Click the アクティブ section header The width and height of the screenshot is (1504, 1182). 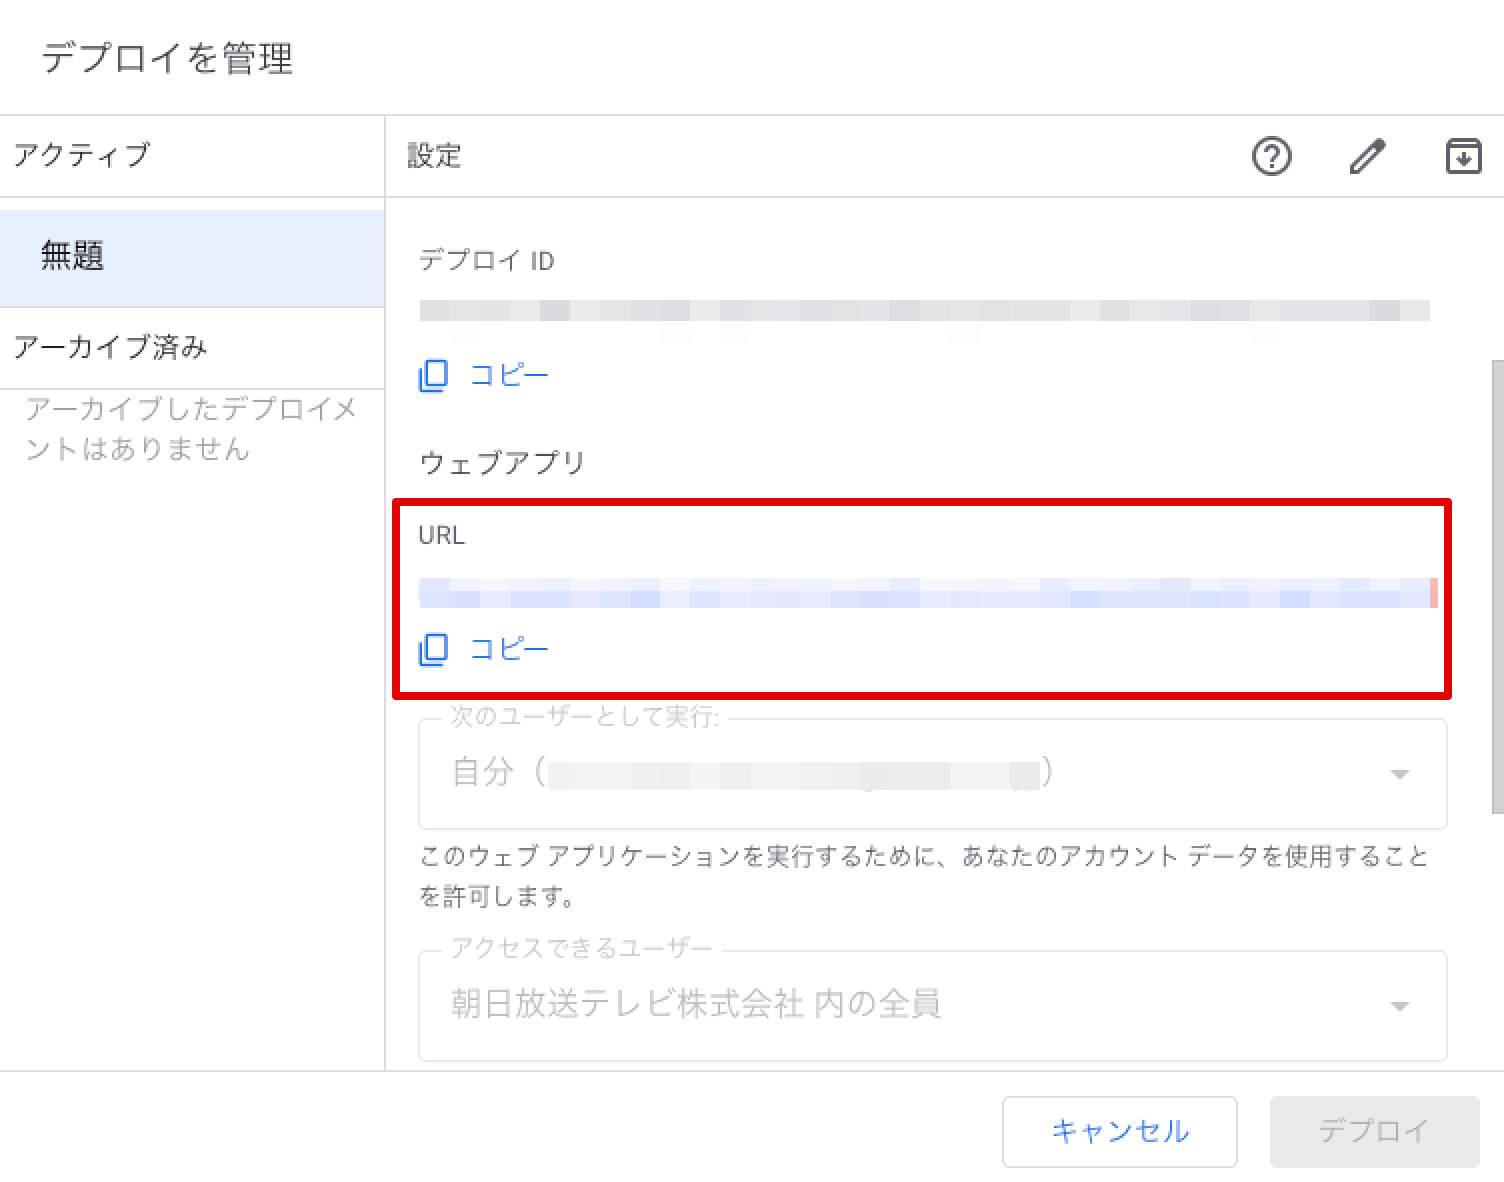click(x=82, y=155)
